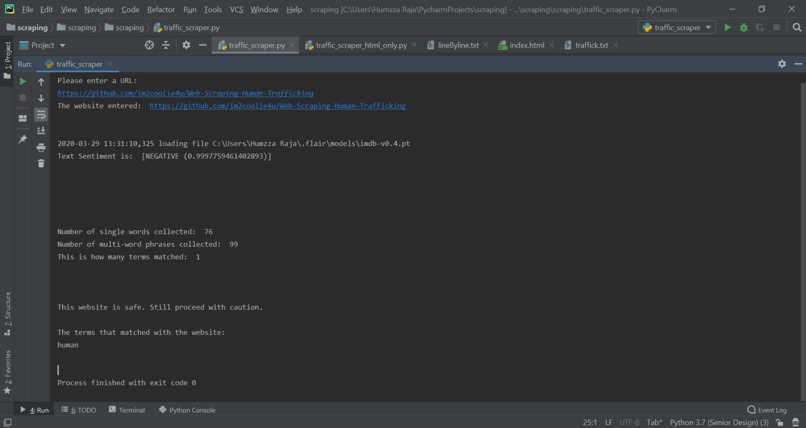This screenshot has width=806, height=428.
Task: Toggle Project side tool button
Action: 7,61
